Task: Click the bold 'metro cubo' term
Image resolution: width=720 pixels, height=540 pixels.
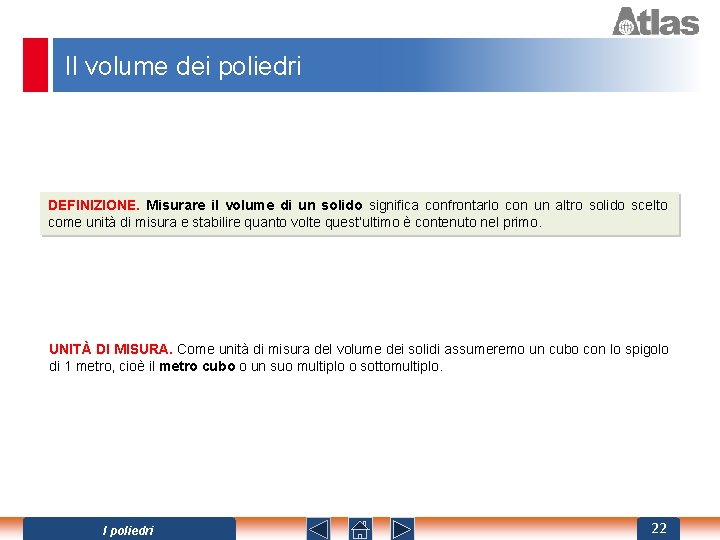Action: [197, 366]
